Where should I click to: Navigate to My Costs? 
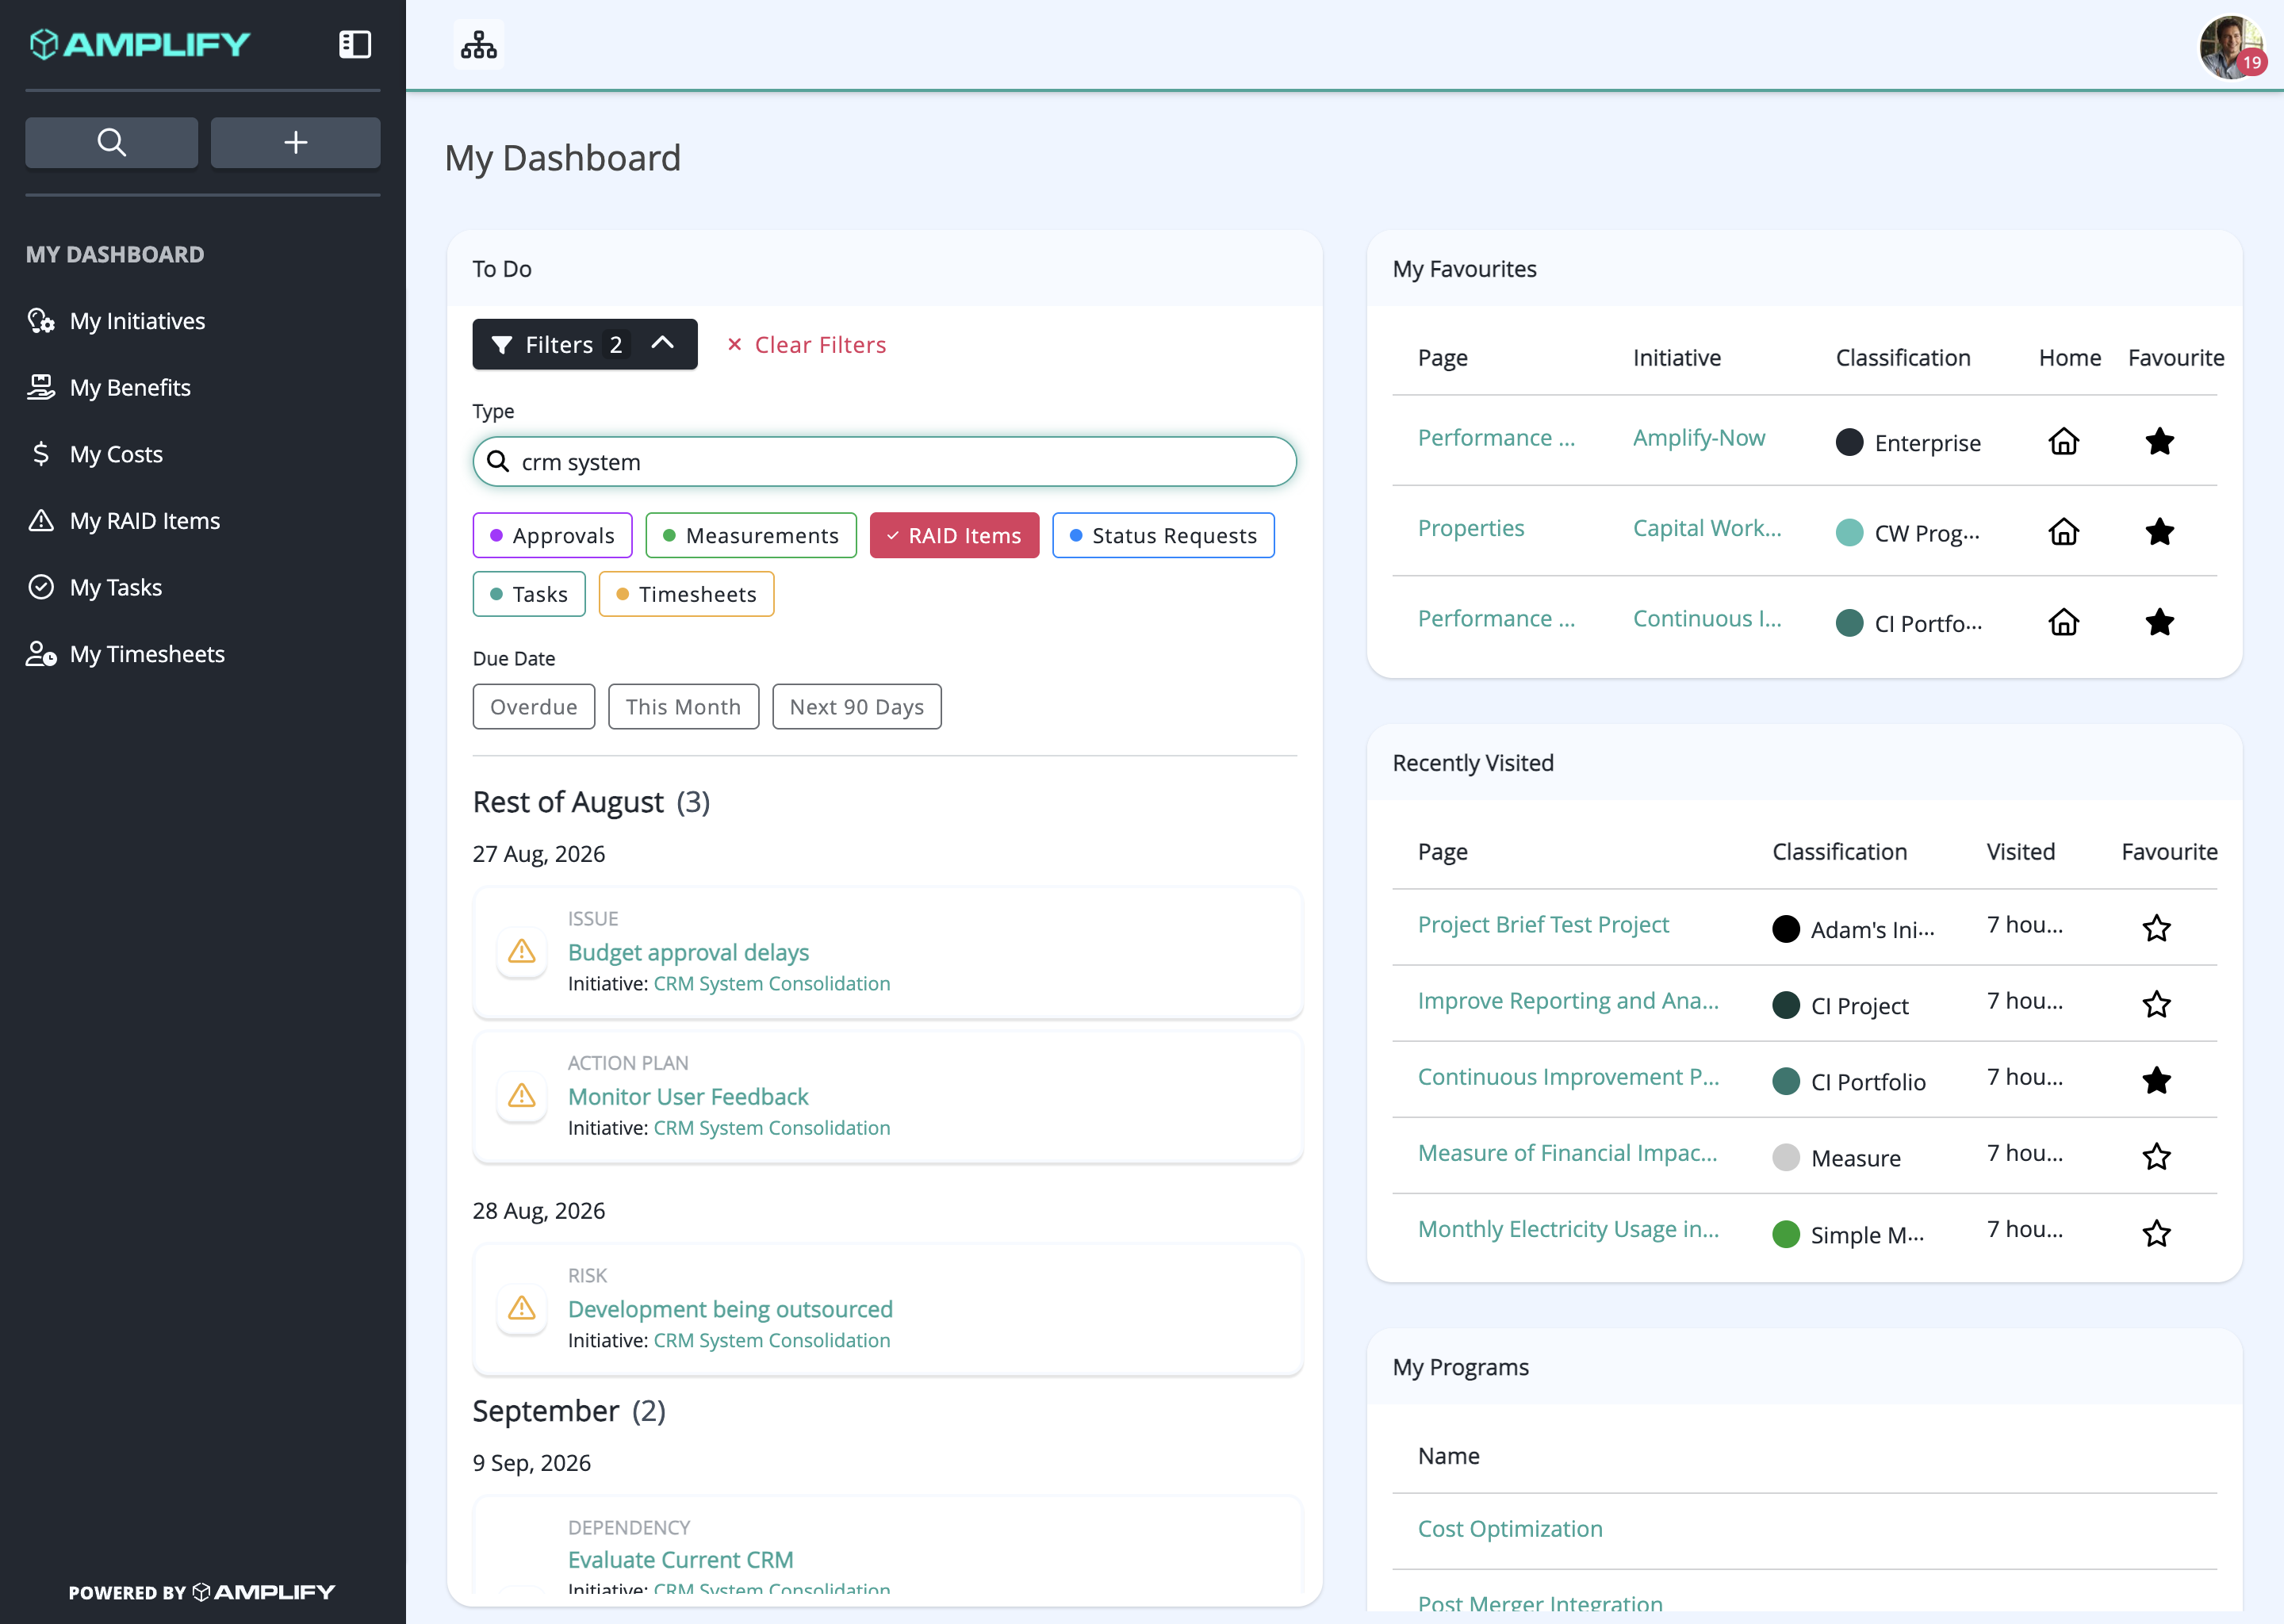coord(116,454)
